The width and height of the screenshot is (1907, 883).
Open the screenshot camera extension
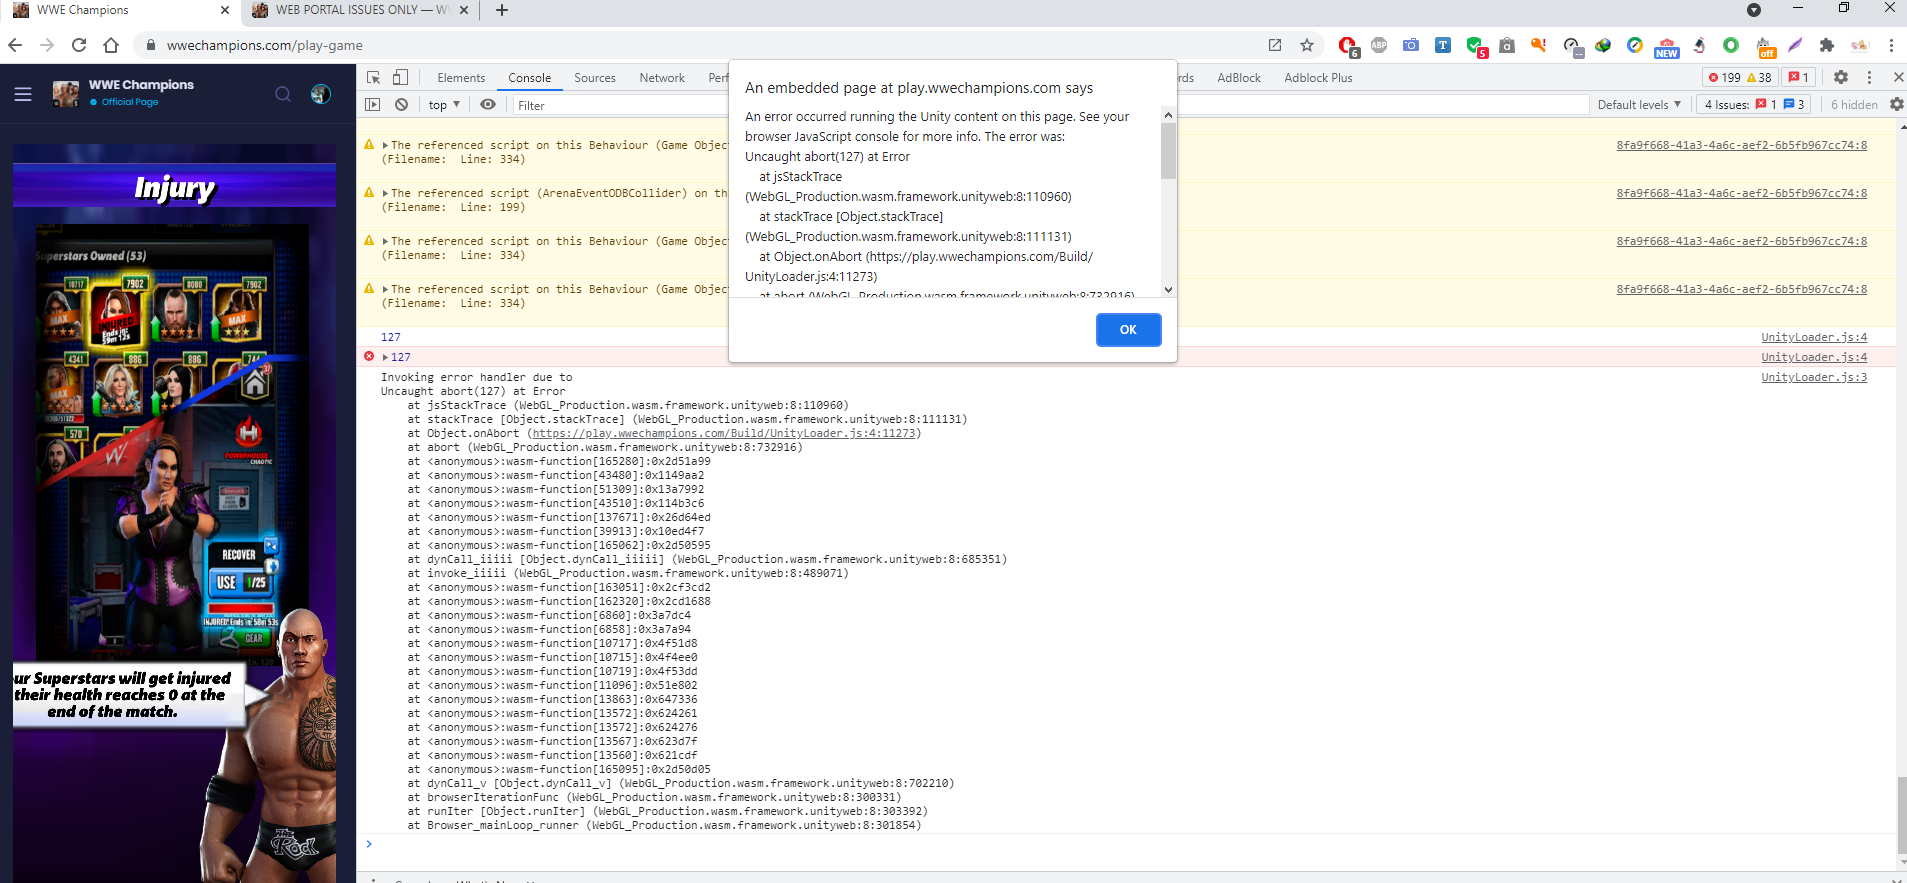point(1411,45)
